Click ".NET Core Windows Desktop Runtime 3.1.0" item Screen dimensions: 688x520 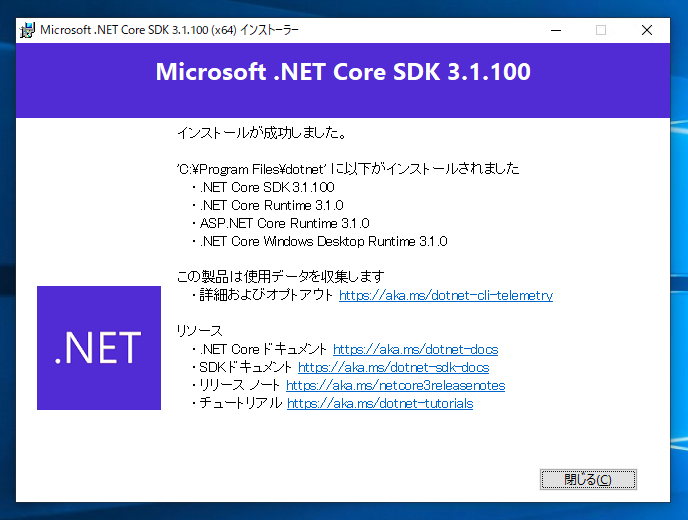click(x=323, y=241)
